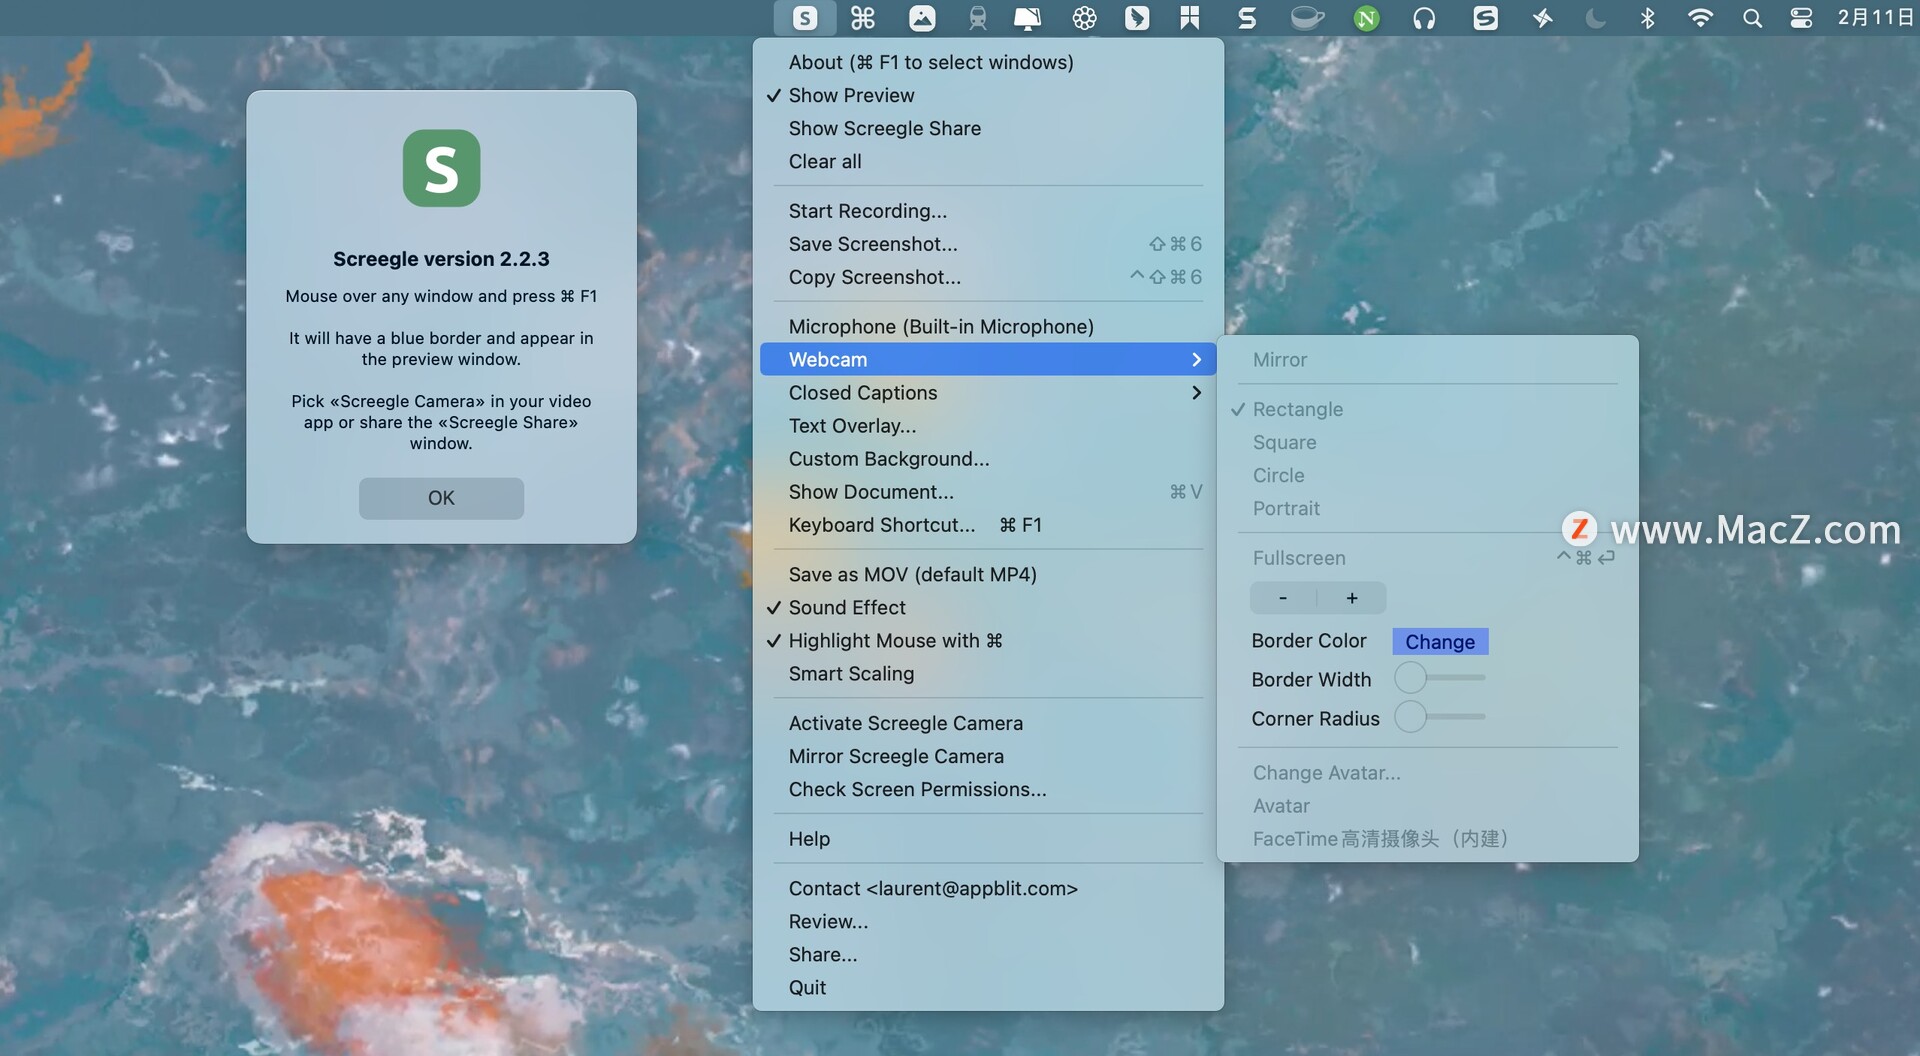Expand the Webcam submenu

tap(988, 359)
